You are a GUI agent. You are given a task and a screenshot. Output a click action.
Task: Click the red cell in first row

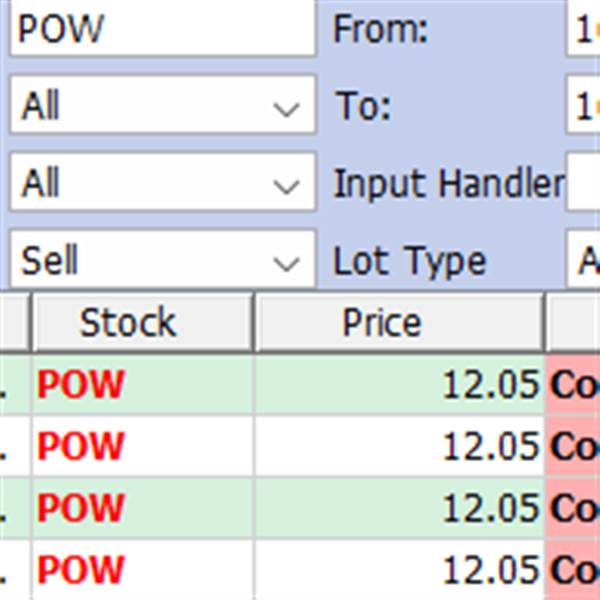point(574,385)
